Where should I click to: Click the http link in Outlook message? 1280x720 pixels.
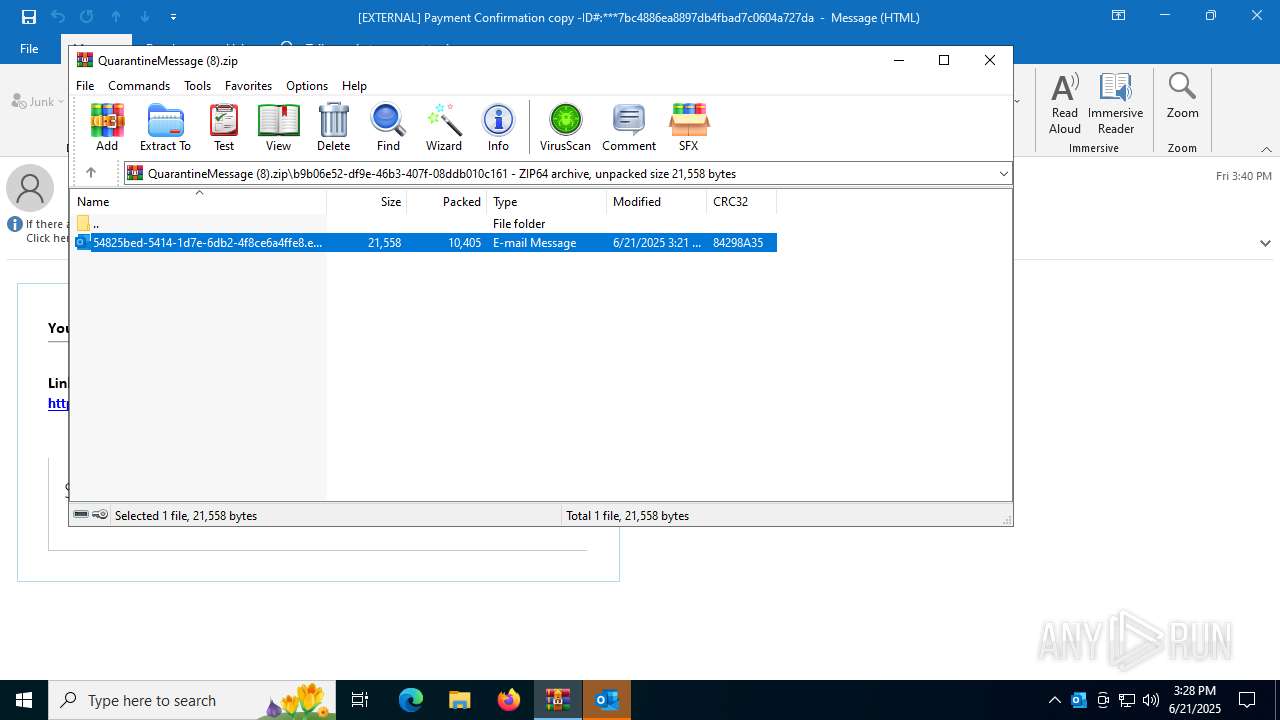click(58, 403)
